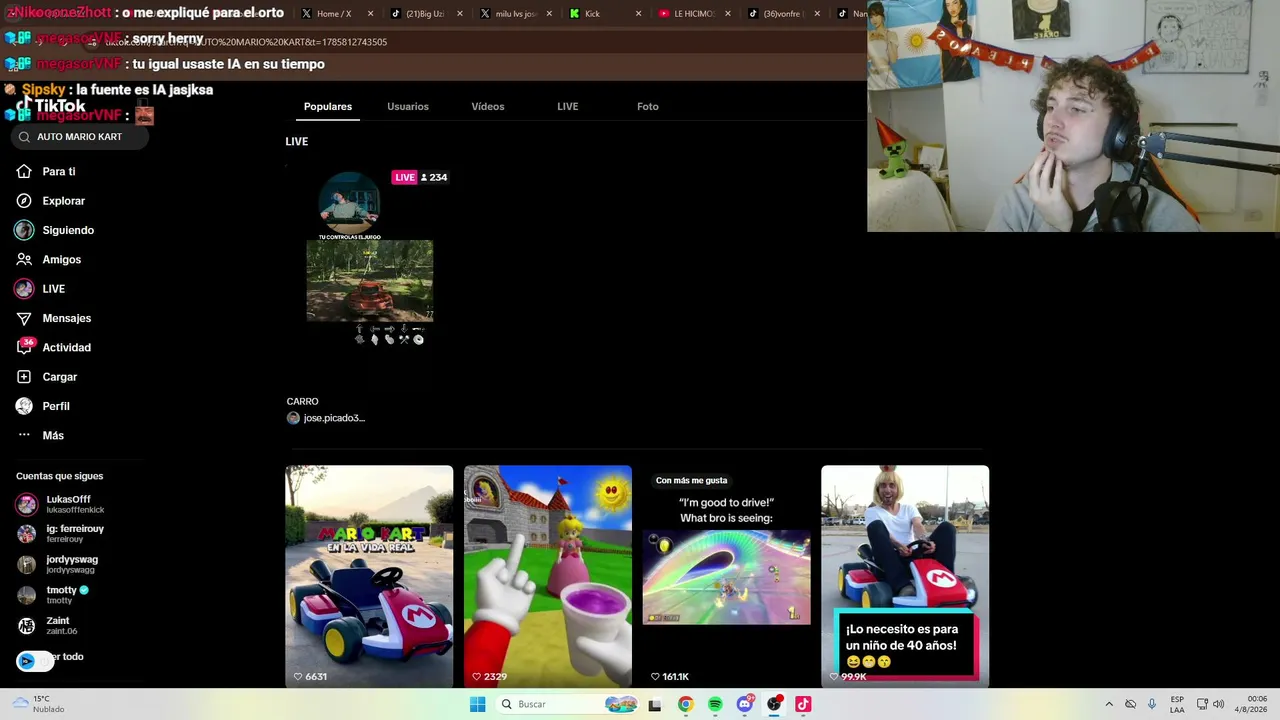Switch to the Foto tab

648,106
